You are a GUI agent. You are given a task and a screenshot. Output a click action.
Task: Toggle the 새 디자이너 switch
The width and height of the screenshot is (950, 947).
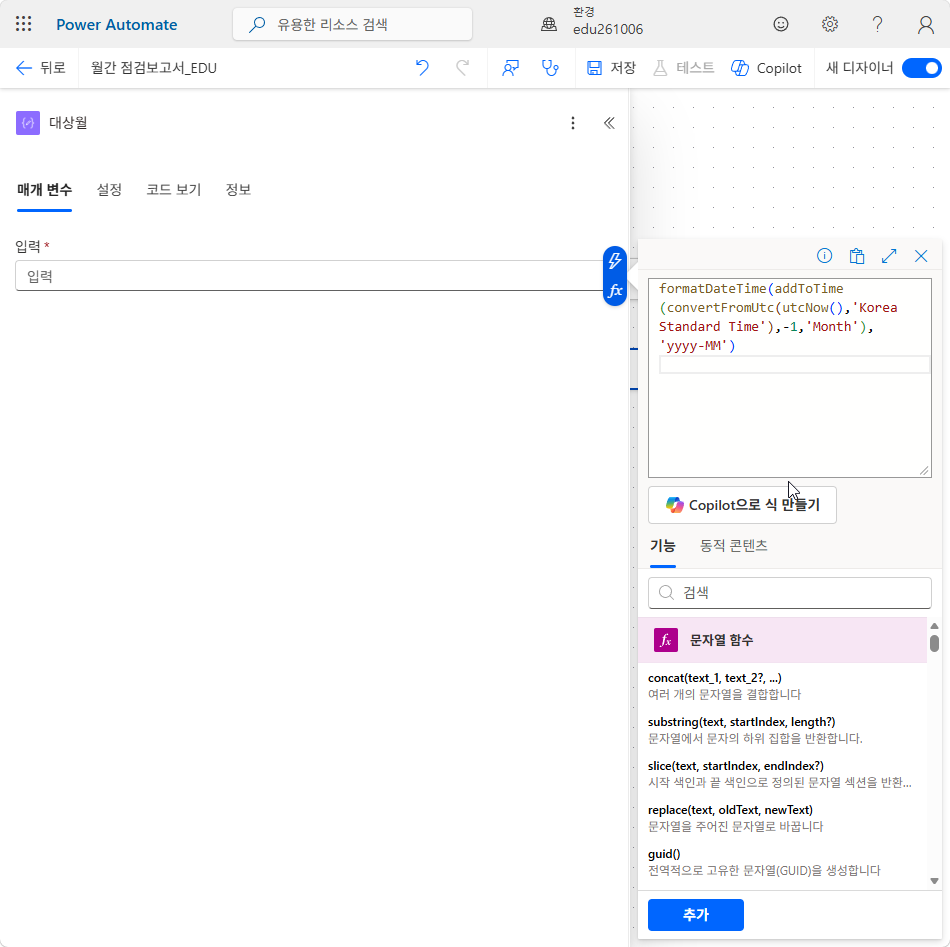(922, 68)
